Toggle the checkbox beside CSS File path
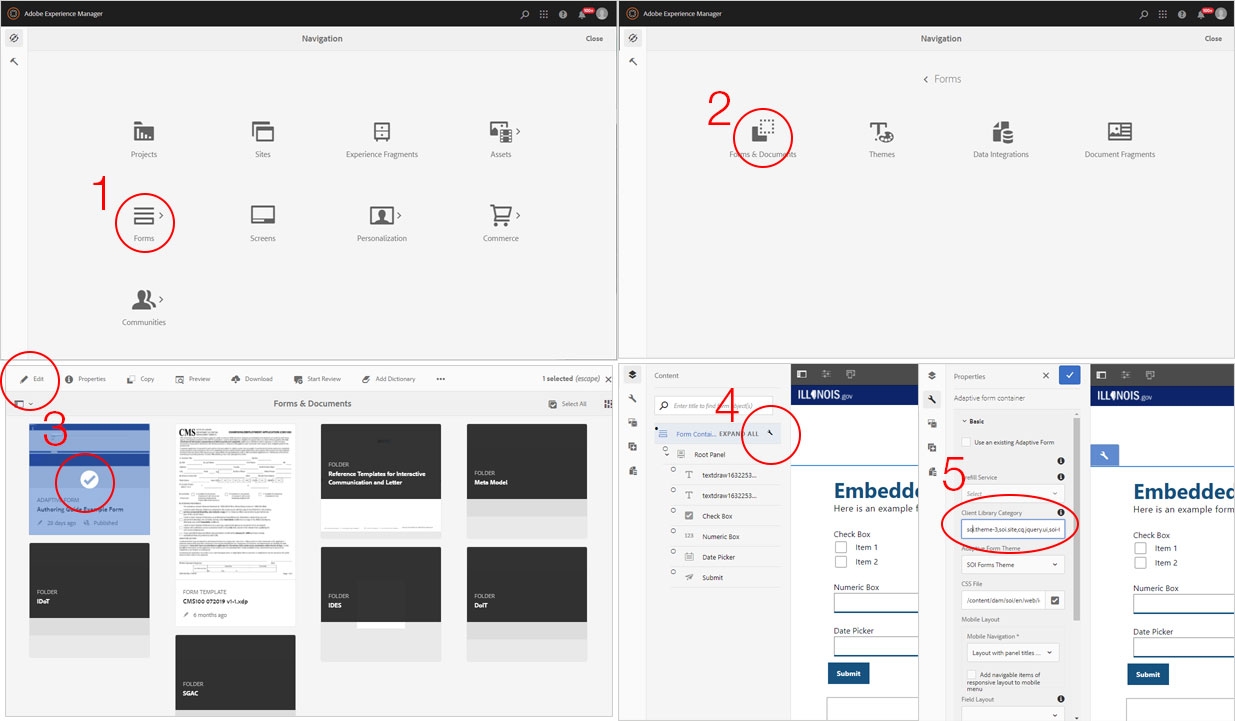 coord(1055,600)
